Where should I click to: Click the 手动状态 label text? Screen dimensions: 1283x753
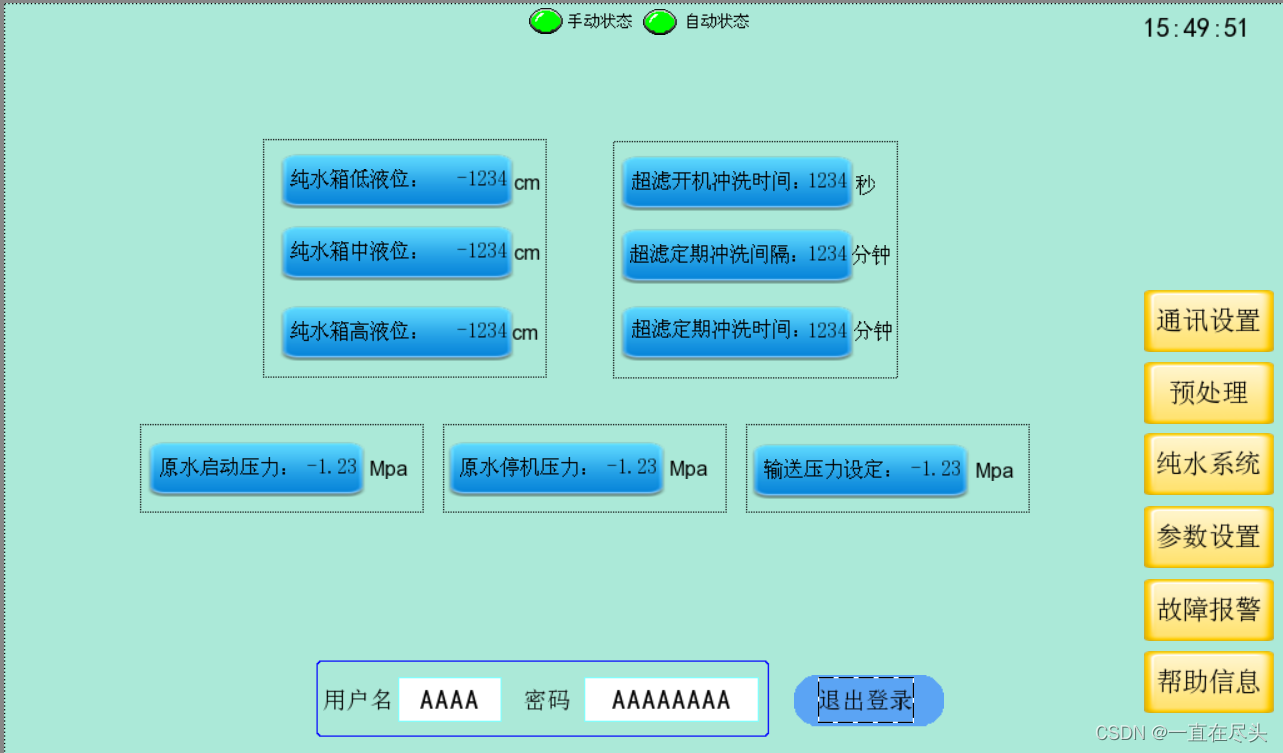pyautogui.click(x=600, y=22)
